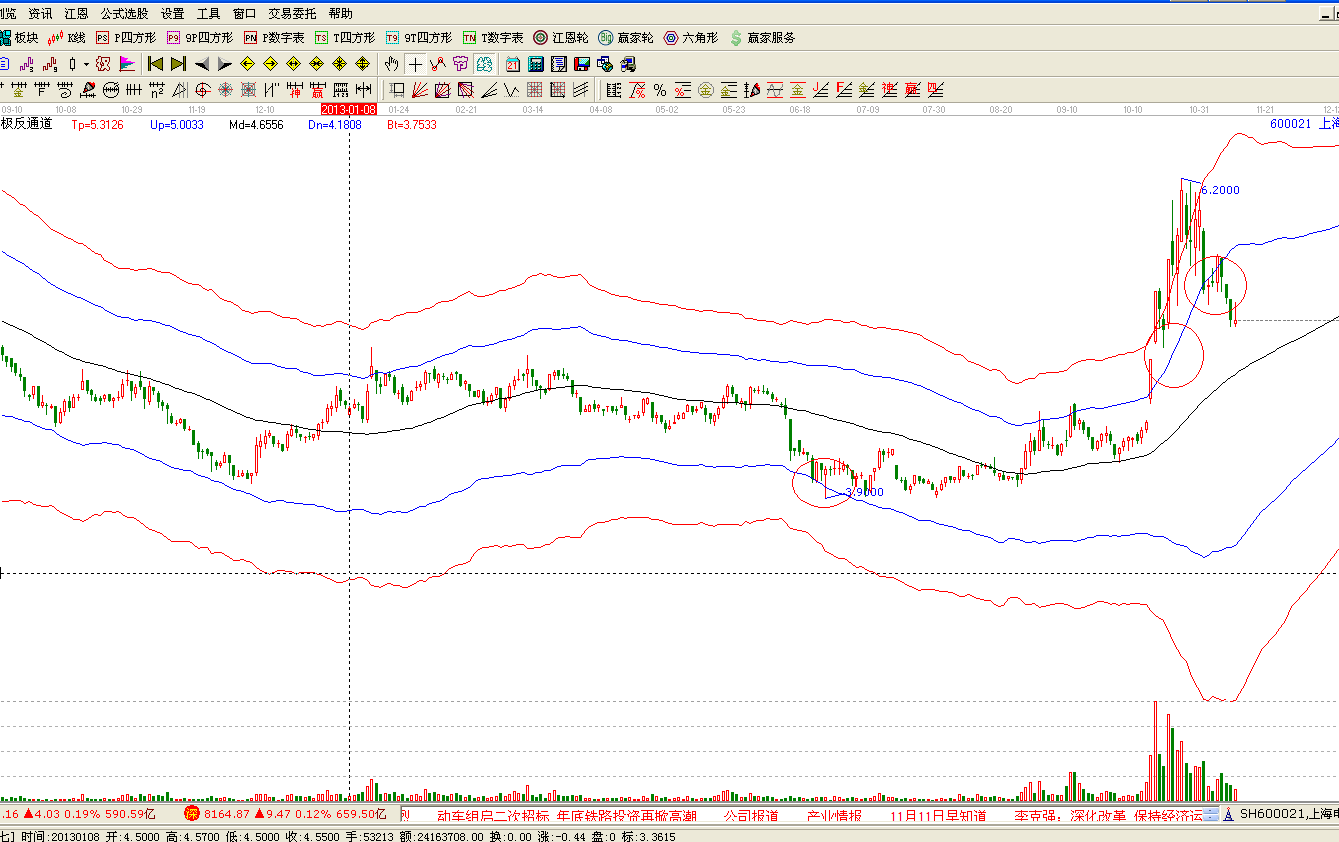Open the 六角形 hexagon tool
Image resolution: width=1339 pixels, height=842 pixels.
[690, 38]
